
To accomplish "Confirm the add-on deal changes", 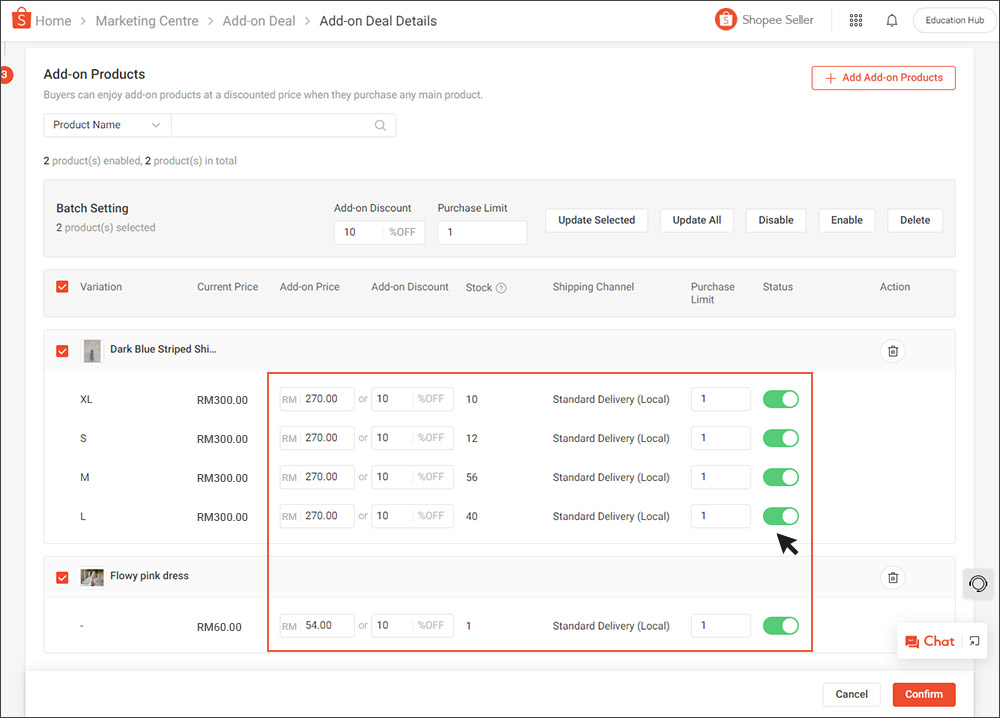I will 923,694.
